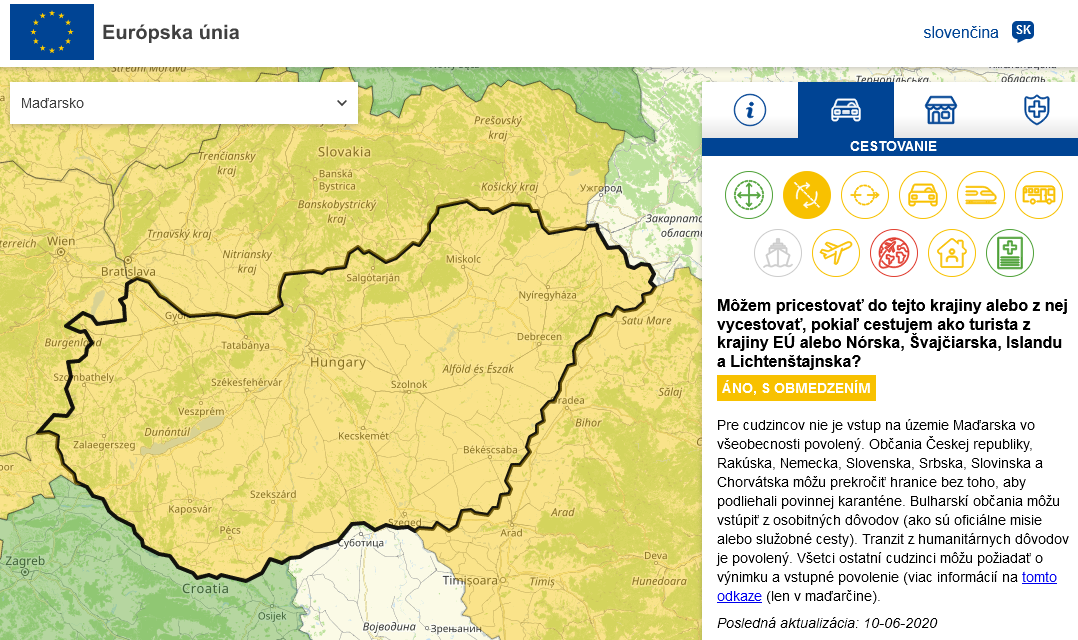Click the European Union flag logo
This screenshot has width=1078, height=640.
52,32
